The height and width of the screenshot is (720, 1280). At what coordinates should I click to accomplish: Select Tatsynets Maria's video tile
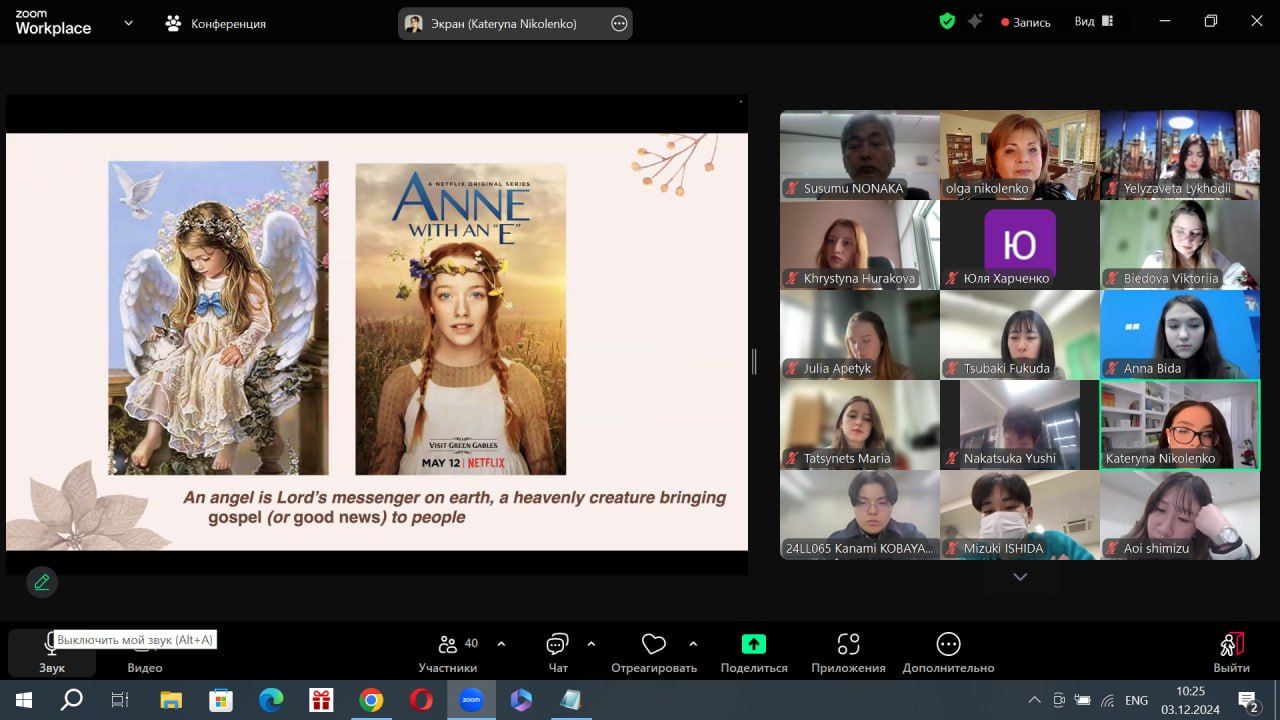[860, 425]
